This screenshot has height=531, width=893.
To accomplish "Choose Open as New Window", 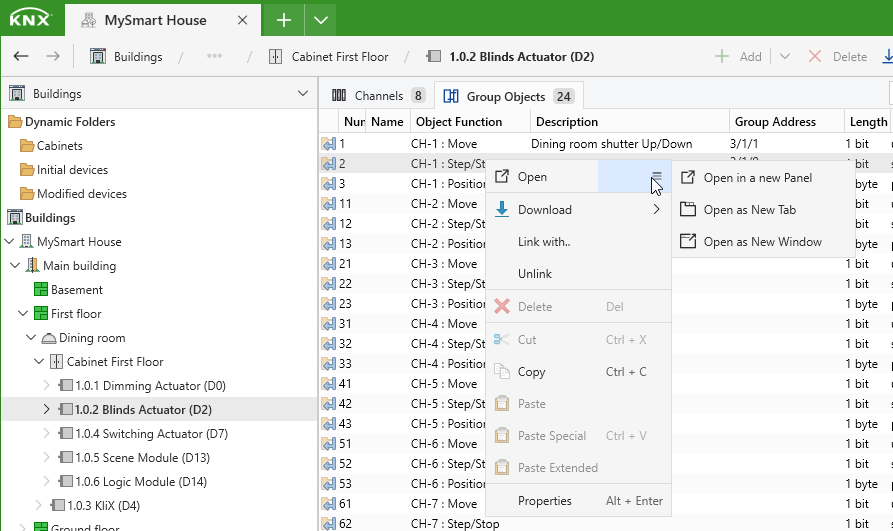I will click(763, 242).
